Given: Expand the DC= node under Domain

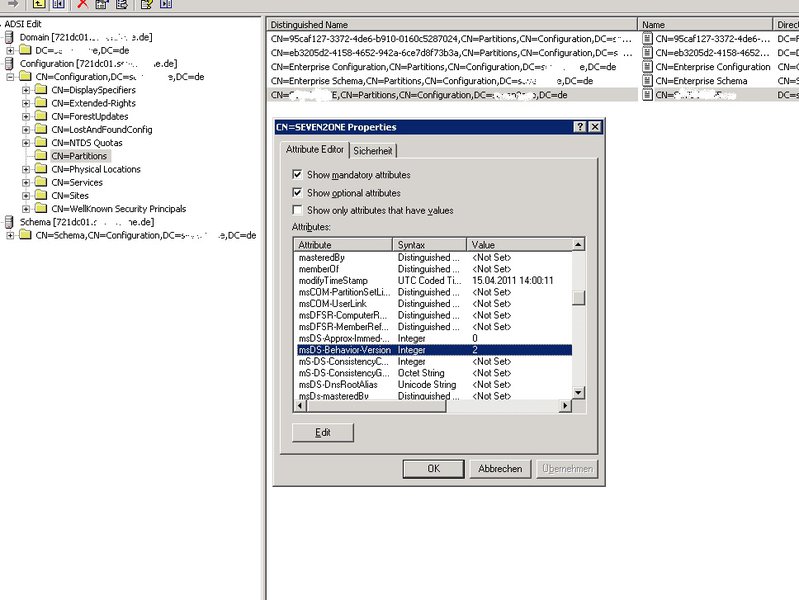Looking at the screenshot, I should point(10,50).
